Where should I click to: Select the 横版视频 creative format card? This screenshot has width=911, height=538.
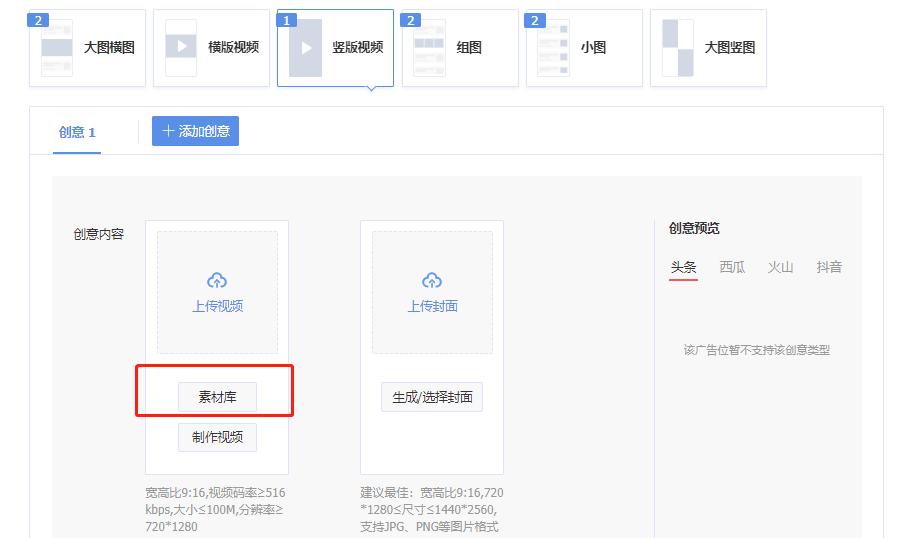(211, 48)
